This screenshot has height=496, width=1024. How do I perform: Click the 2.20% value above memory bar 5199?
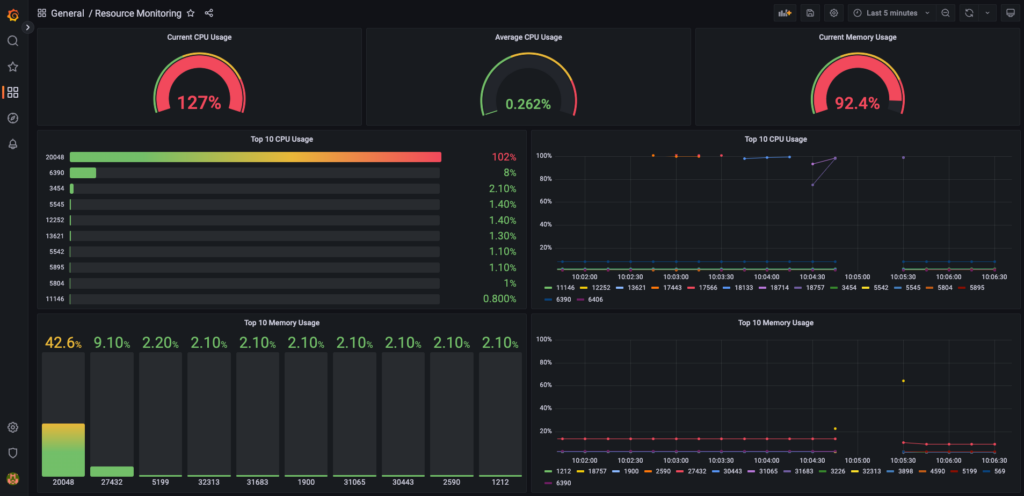coord(160,342)
